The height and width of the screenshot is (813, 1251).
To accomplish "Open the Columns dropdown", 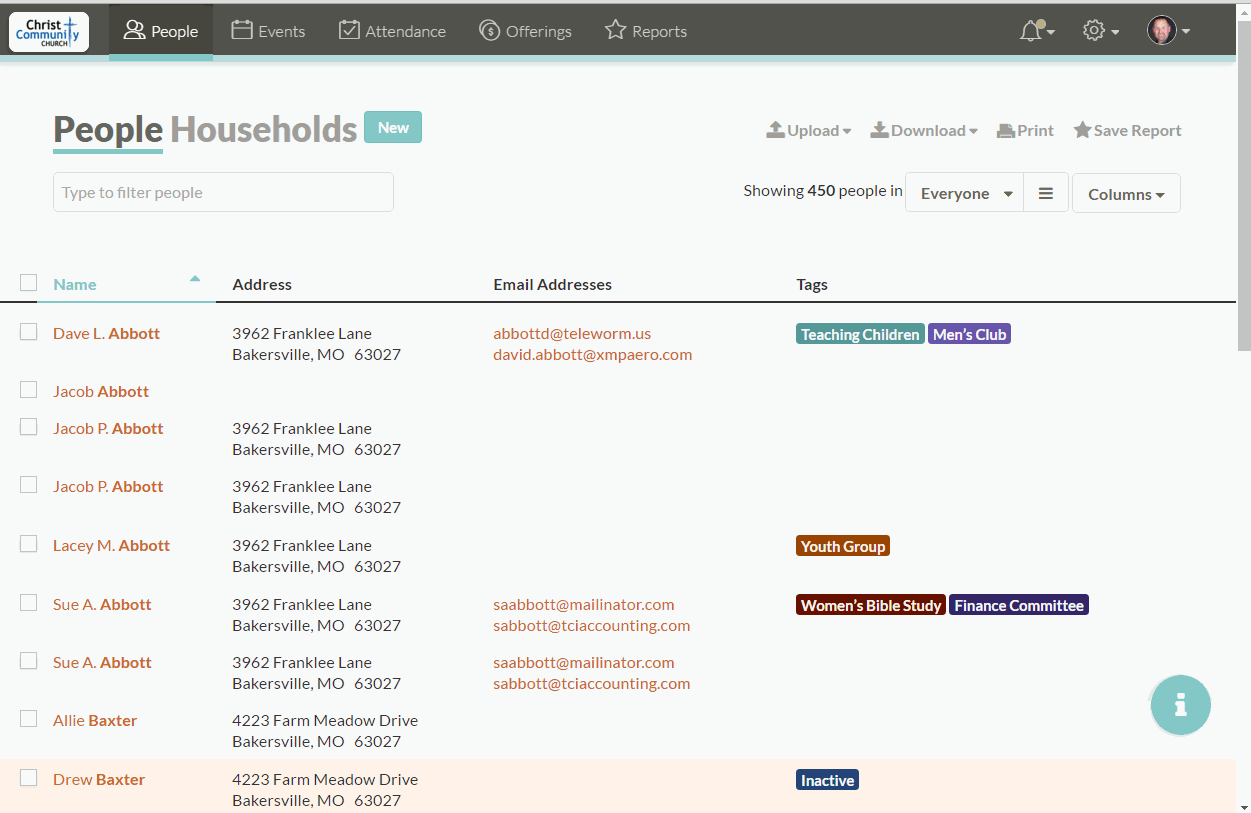I will coord(1126,194).
